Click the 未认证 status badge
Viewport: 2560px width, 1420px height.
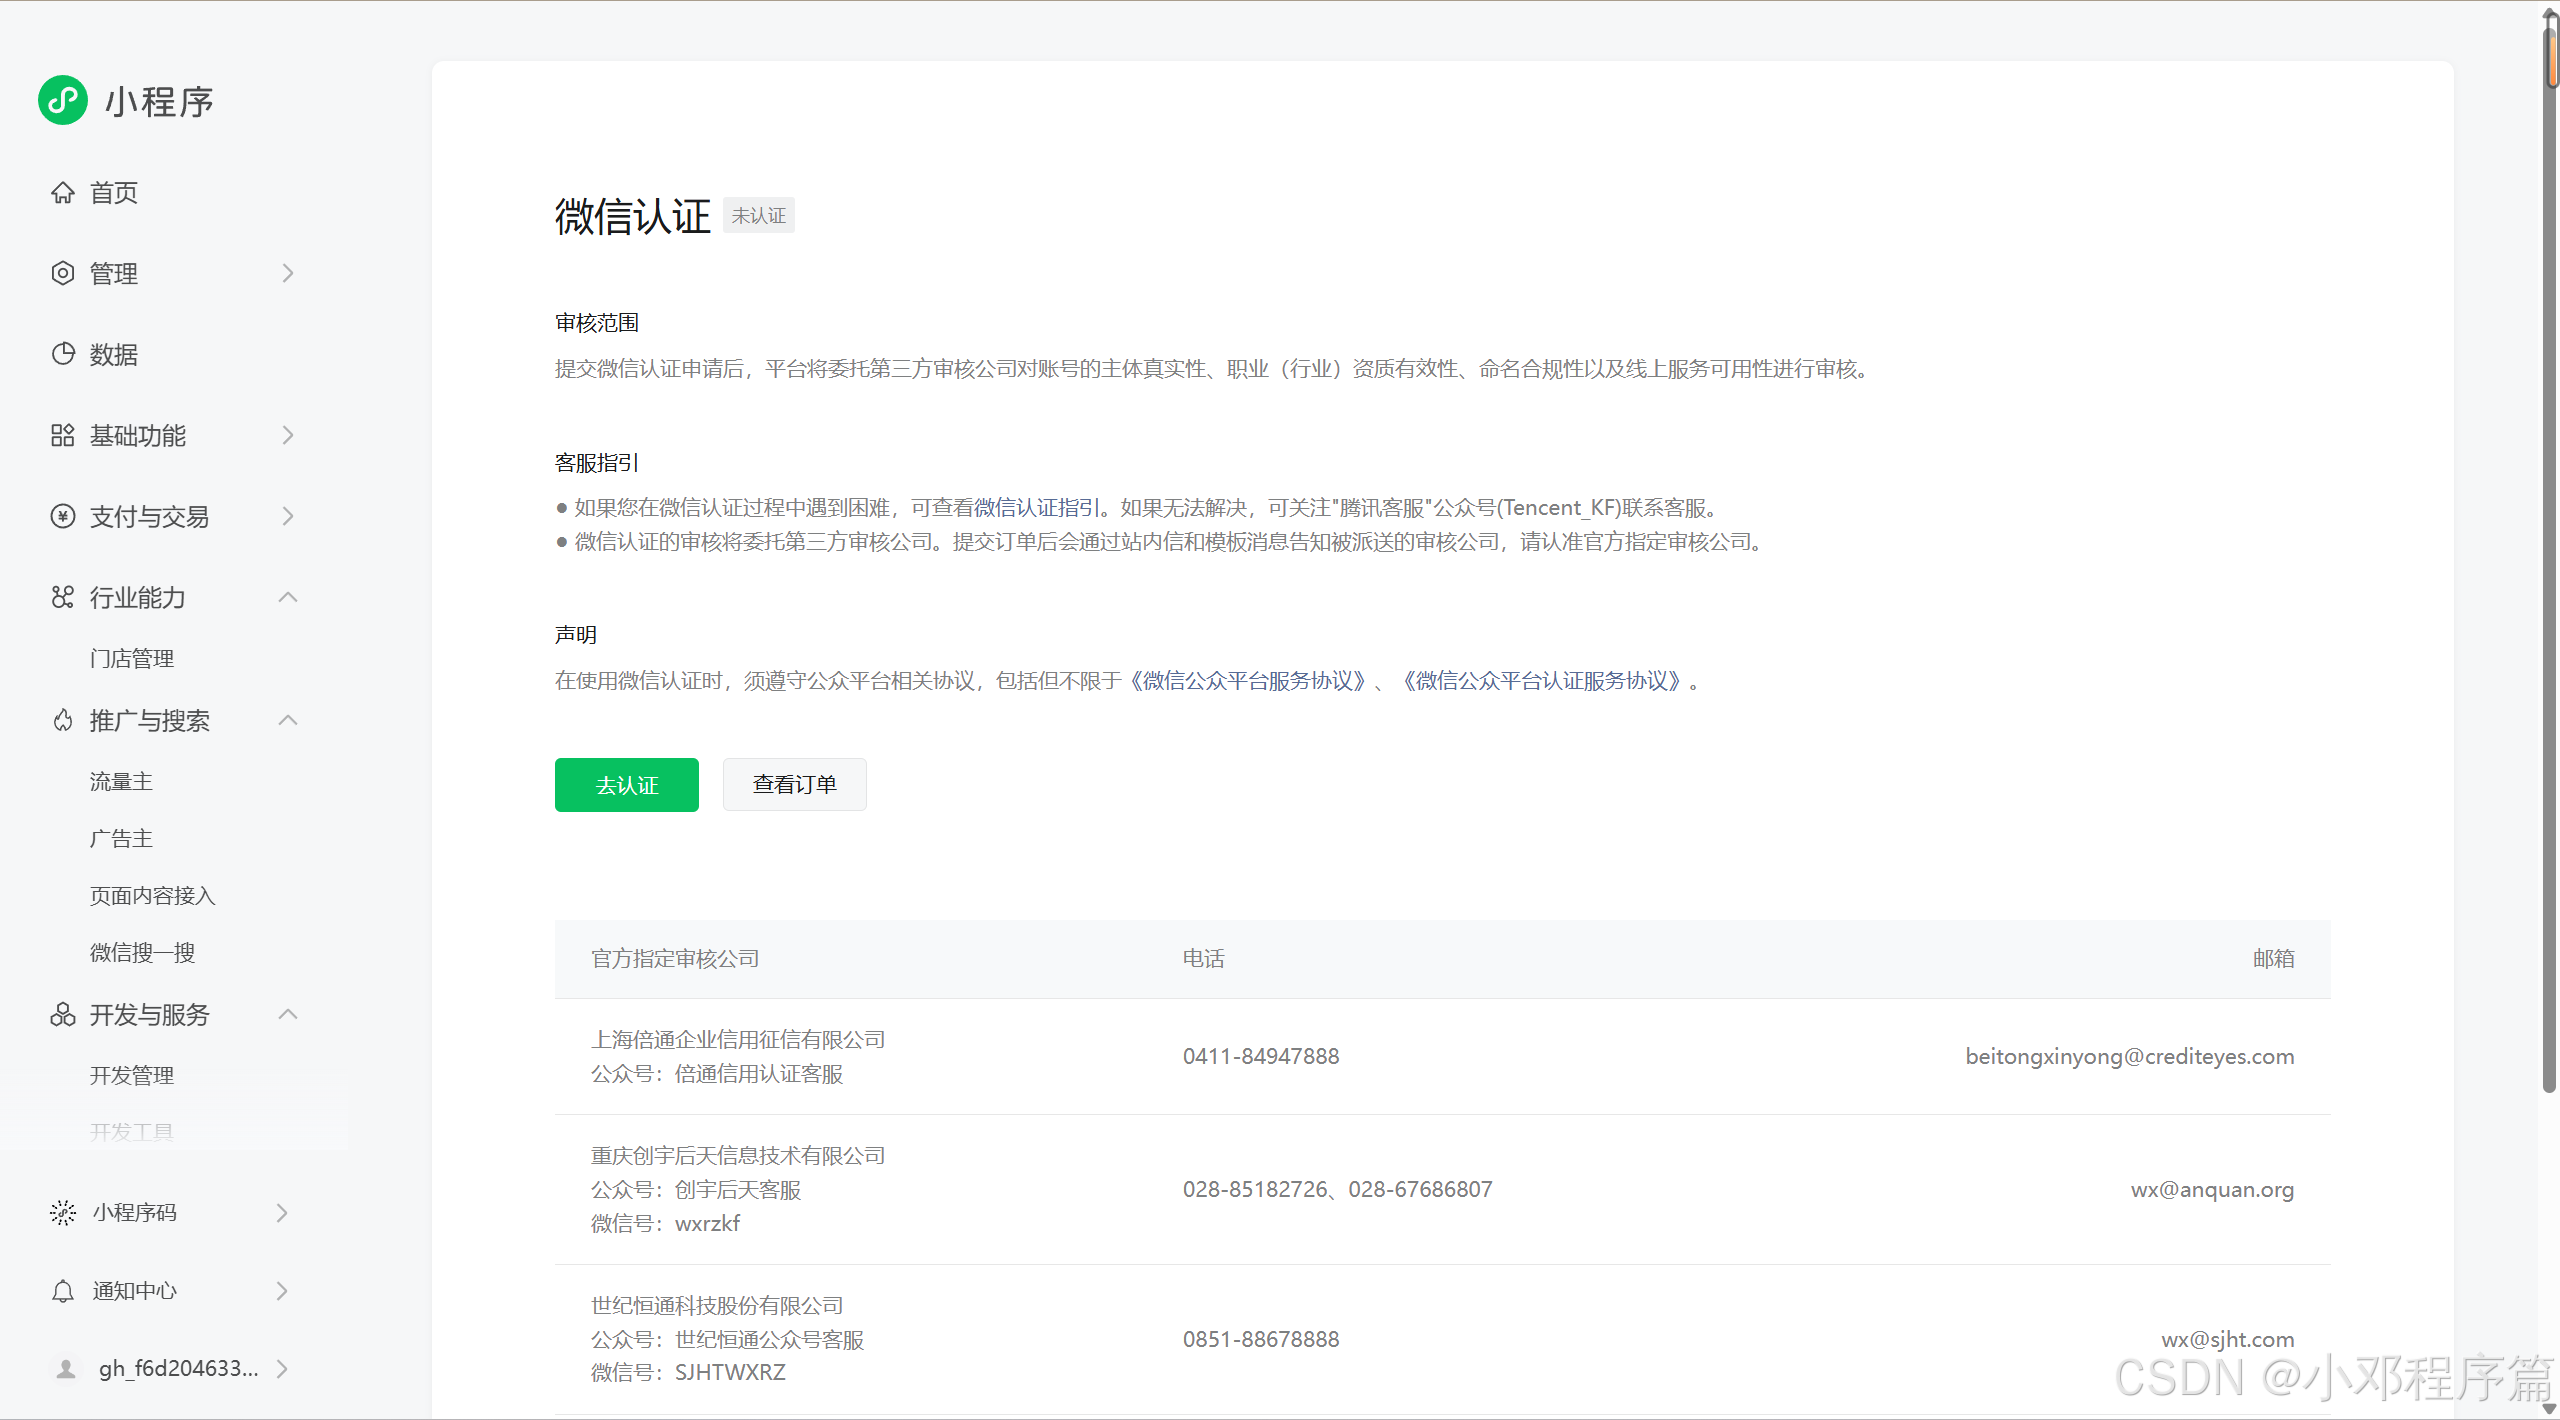tap(759, 216)
